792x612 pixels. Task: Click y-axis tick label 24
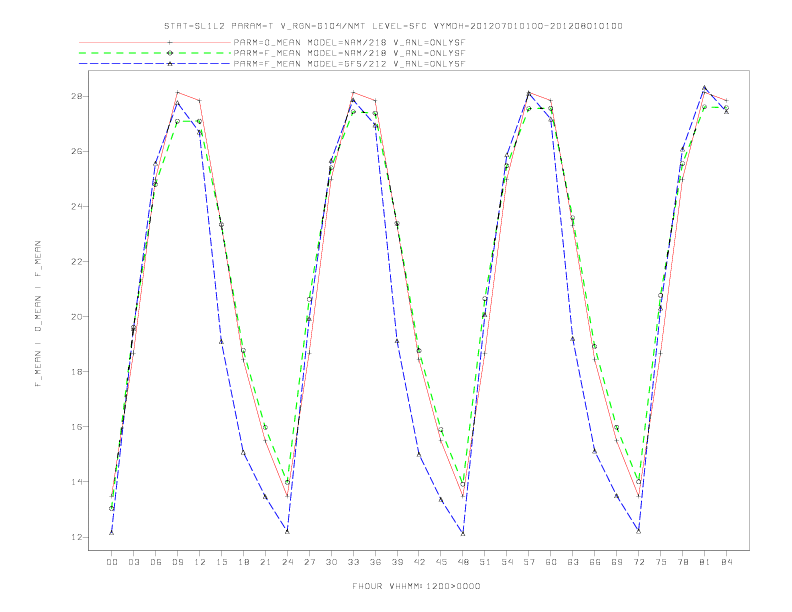pyautogui.click(x=77, y=207)
